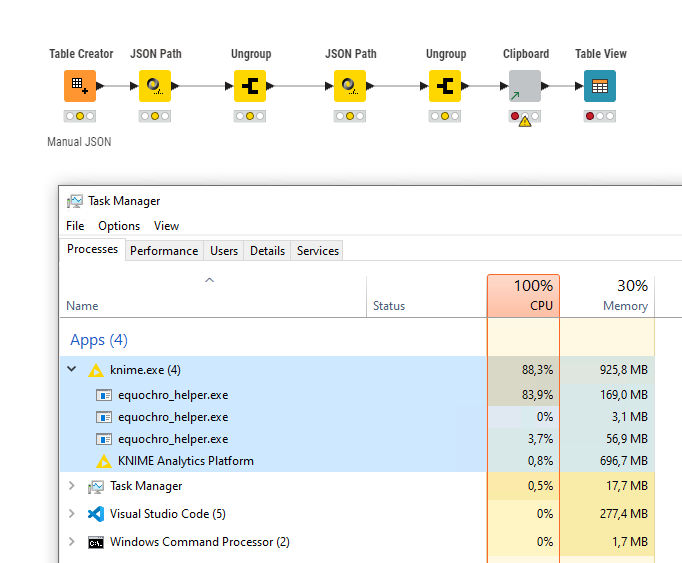The width and height of the screenshot is (682, 563).
Task: Expand the Visual Studio Code process group
Action: tap(71, 514)
